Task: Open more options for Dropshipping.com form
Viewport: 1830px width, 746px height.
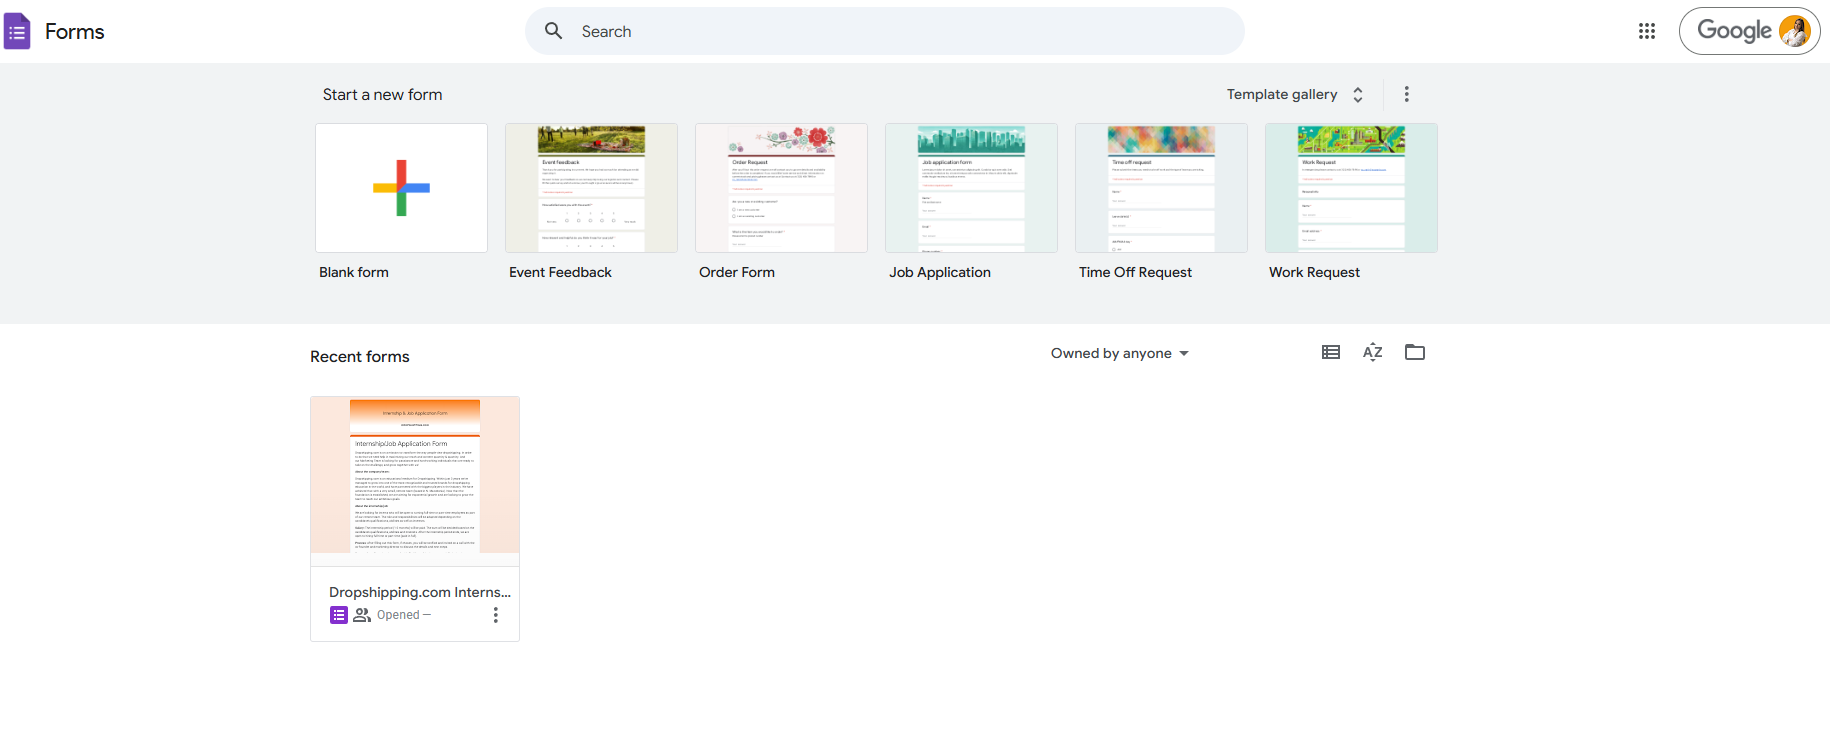Action: point(495,615)
